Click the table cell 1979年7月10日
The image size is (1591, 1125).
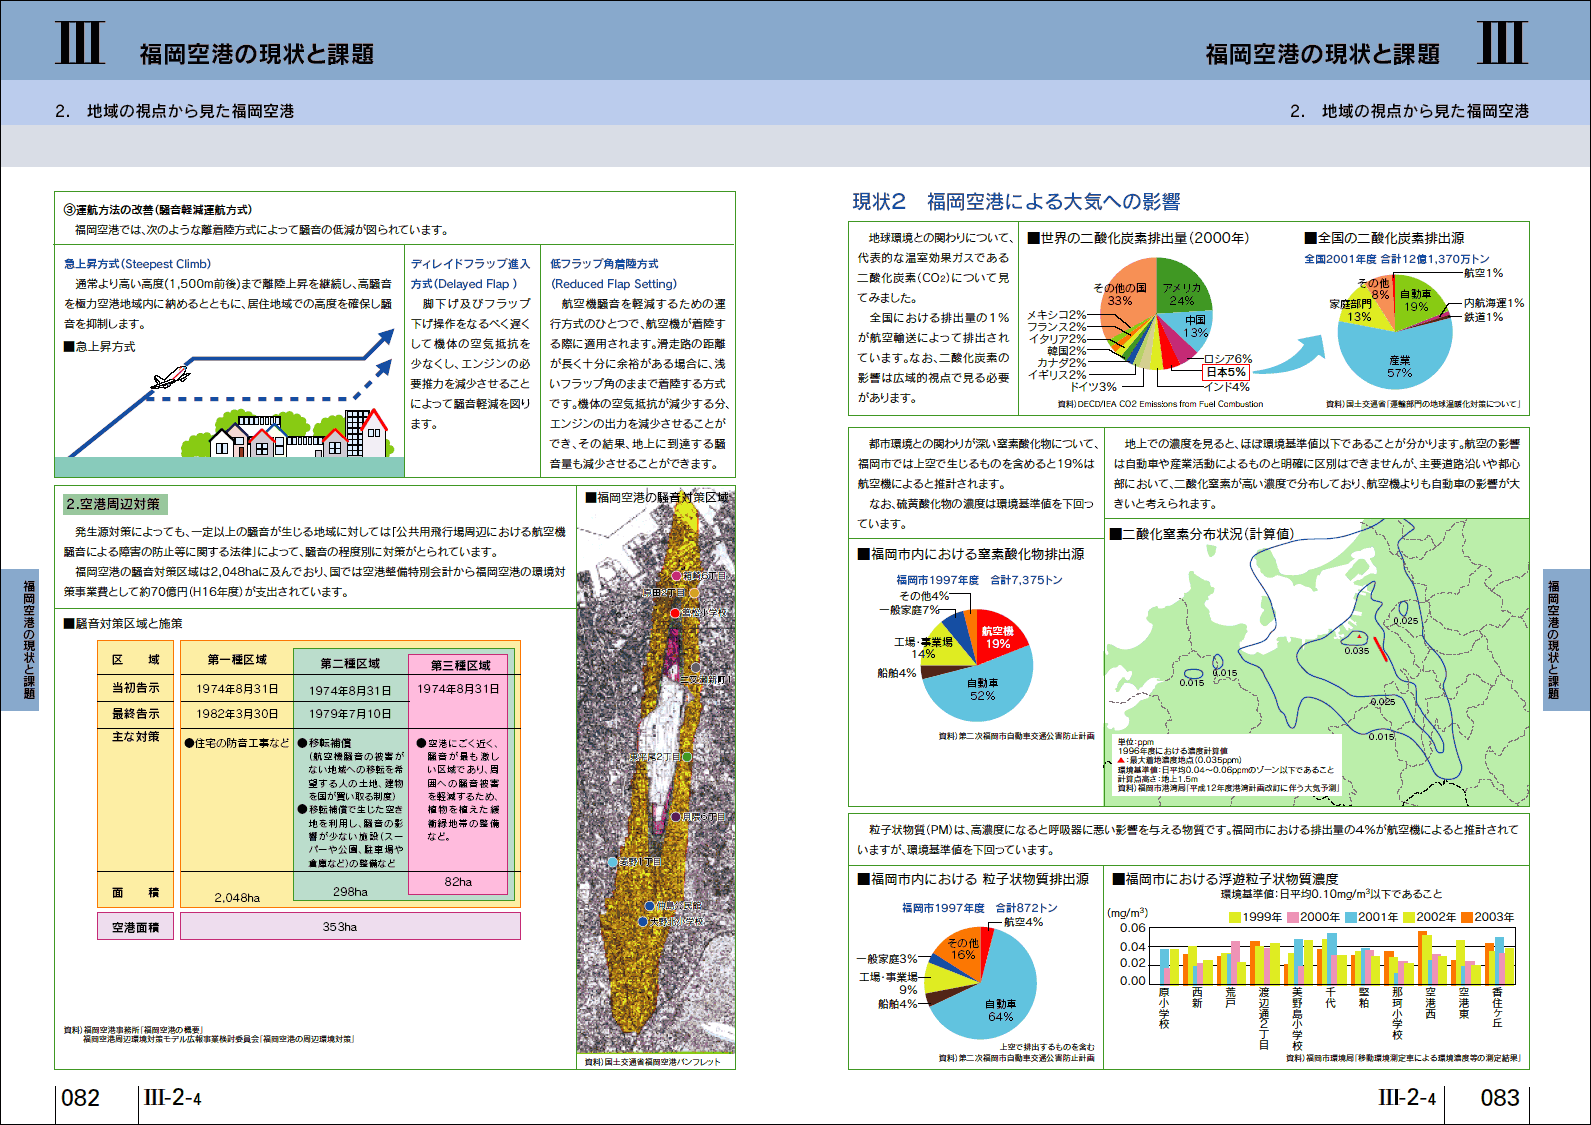(x=350, y=714)
